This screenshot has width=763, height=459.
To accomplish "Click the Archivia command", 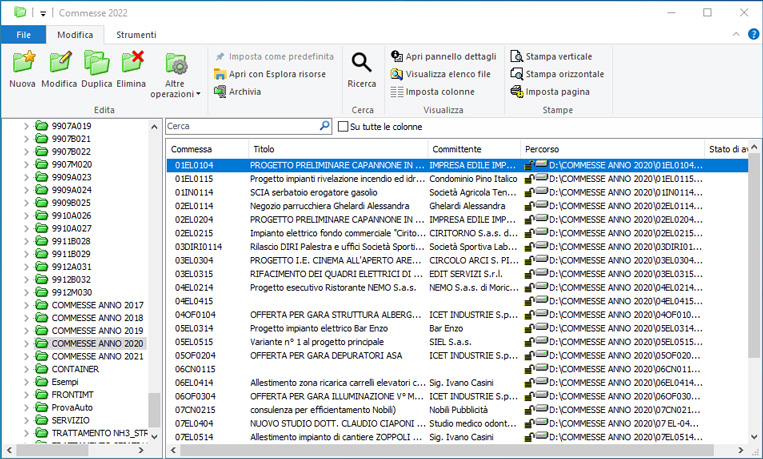I will point(237,92).
